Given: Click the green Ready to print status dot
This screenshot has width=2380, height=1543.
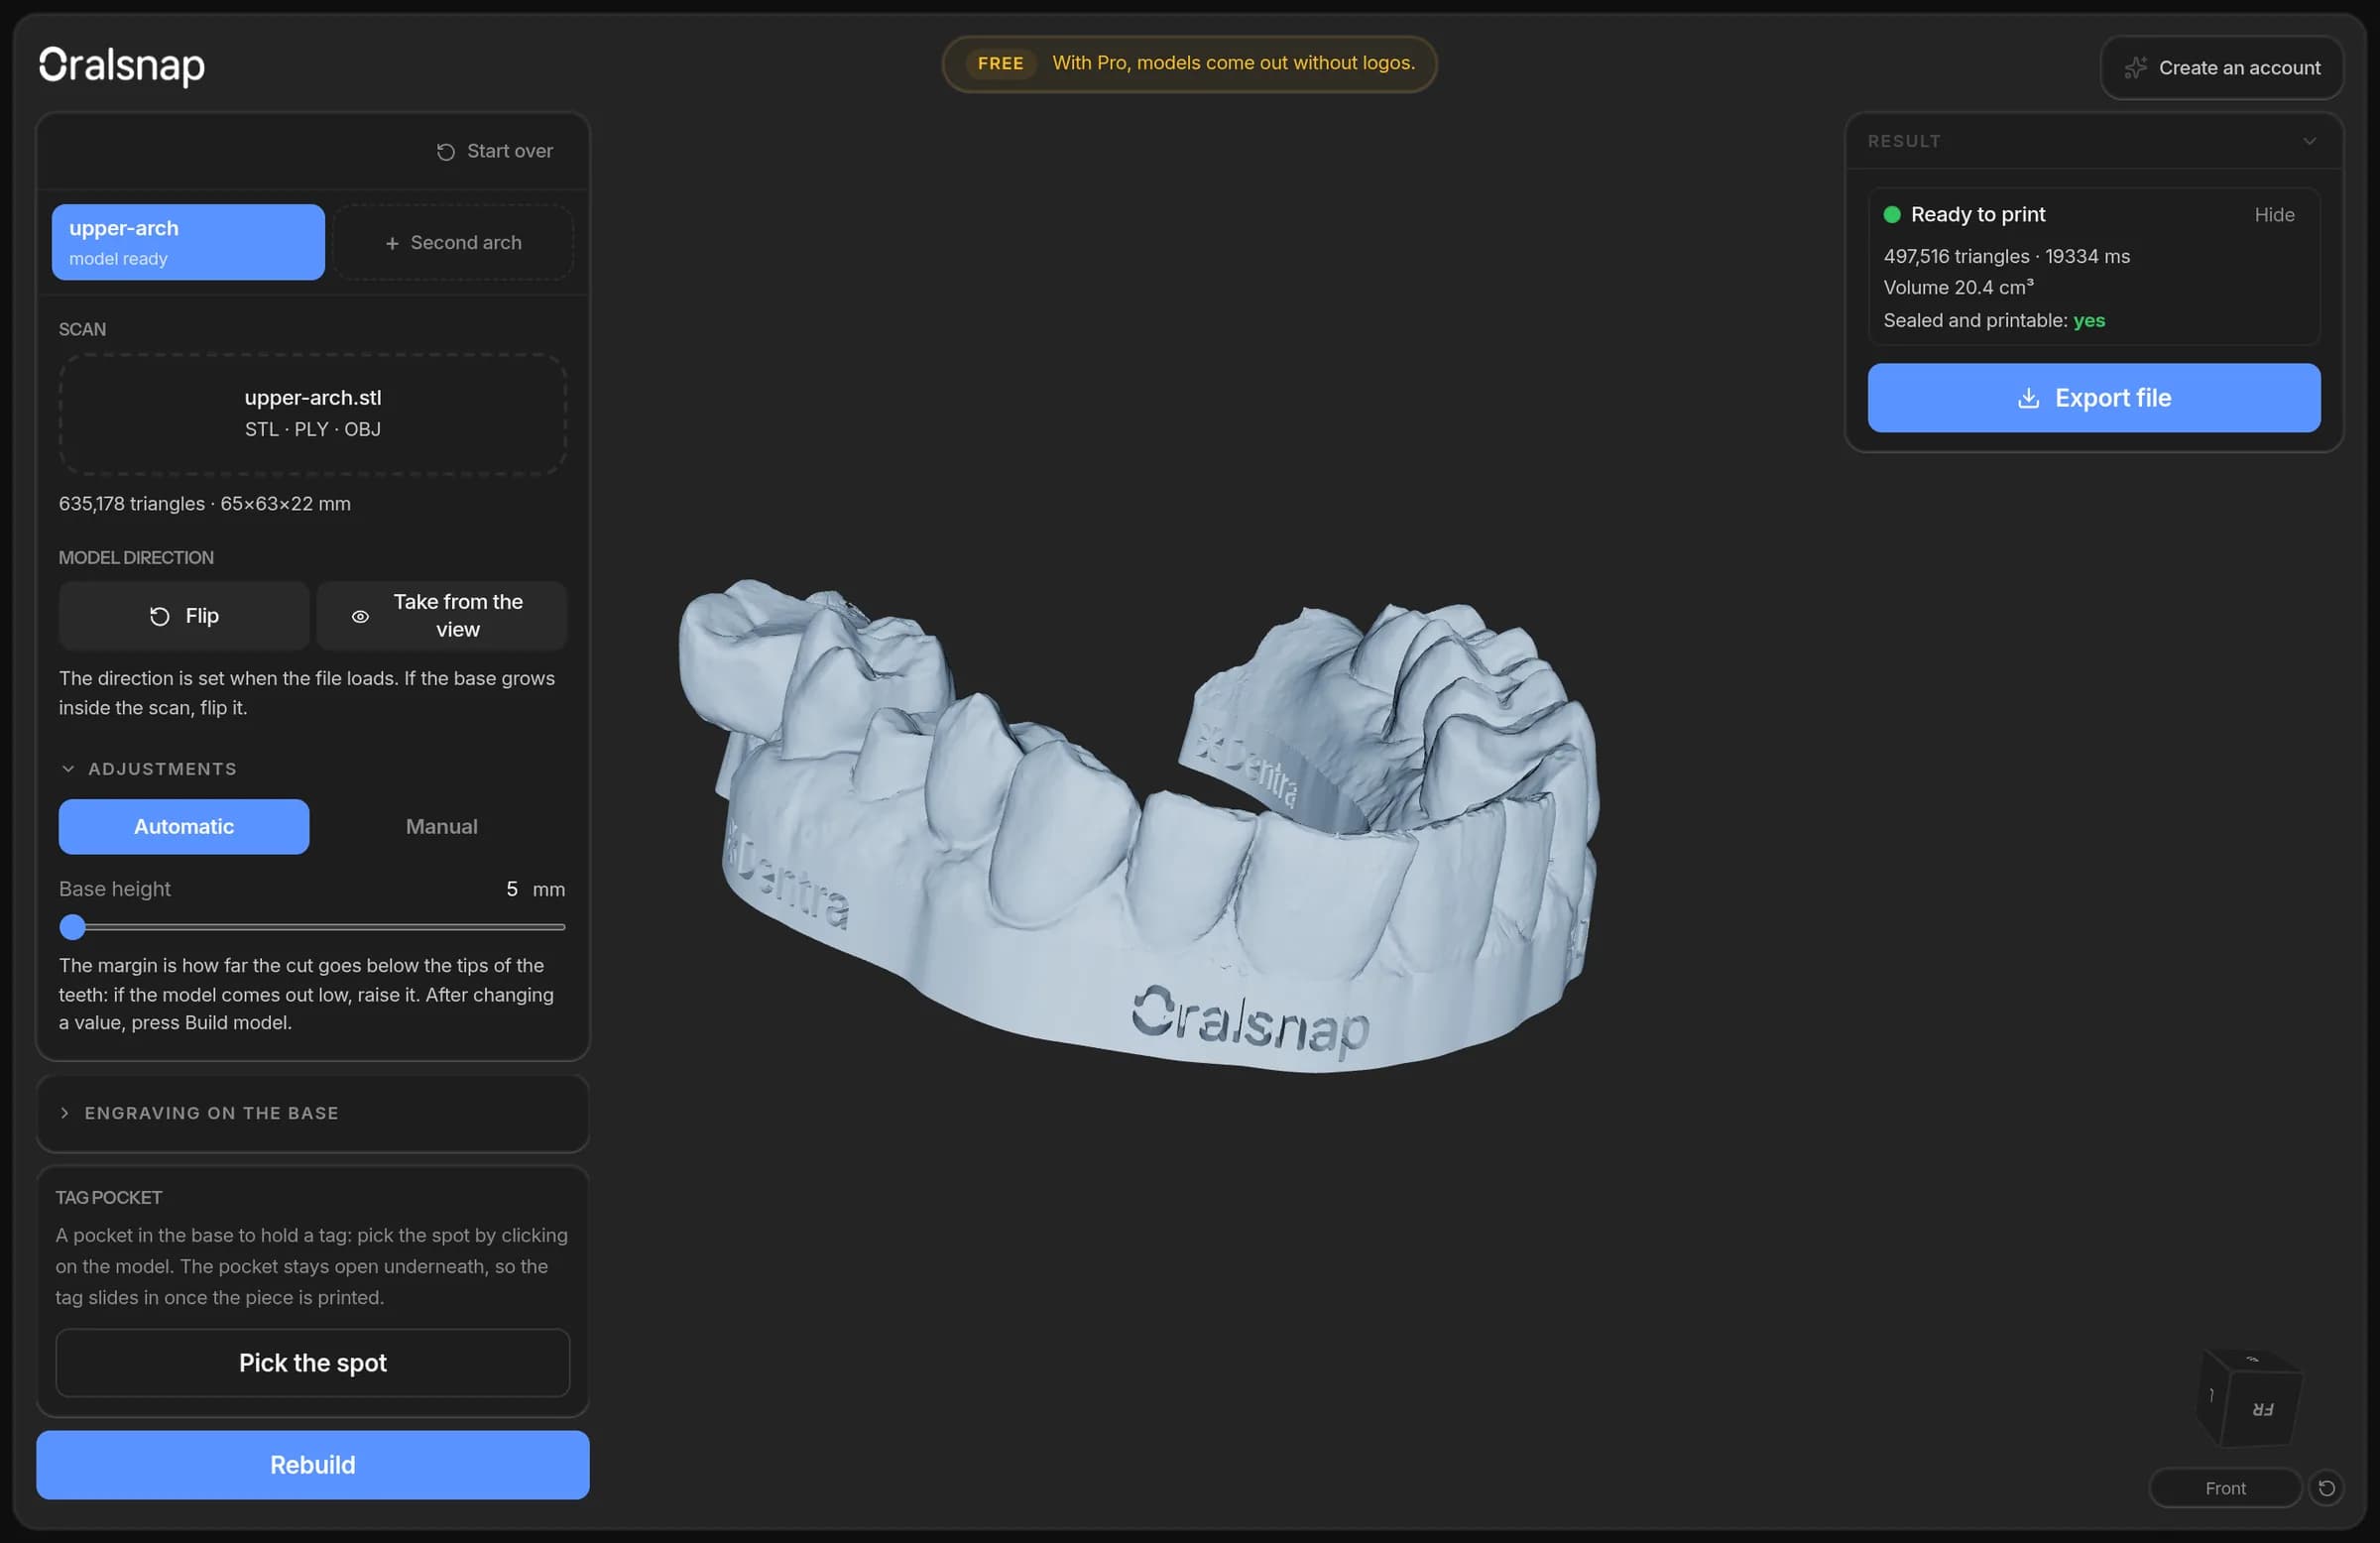Looking at the screenshot, I should coord(1892,214).
